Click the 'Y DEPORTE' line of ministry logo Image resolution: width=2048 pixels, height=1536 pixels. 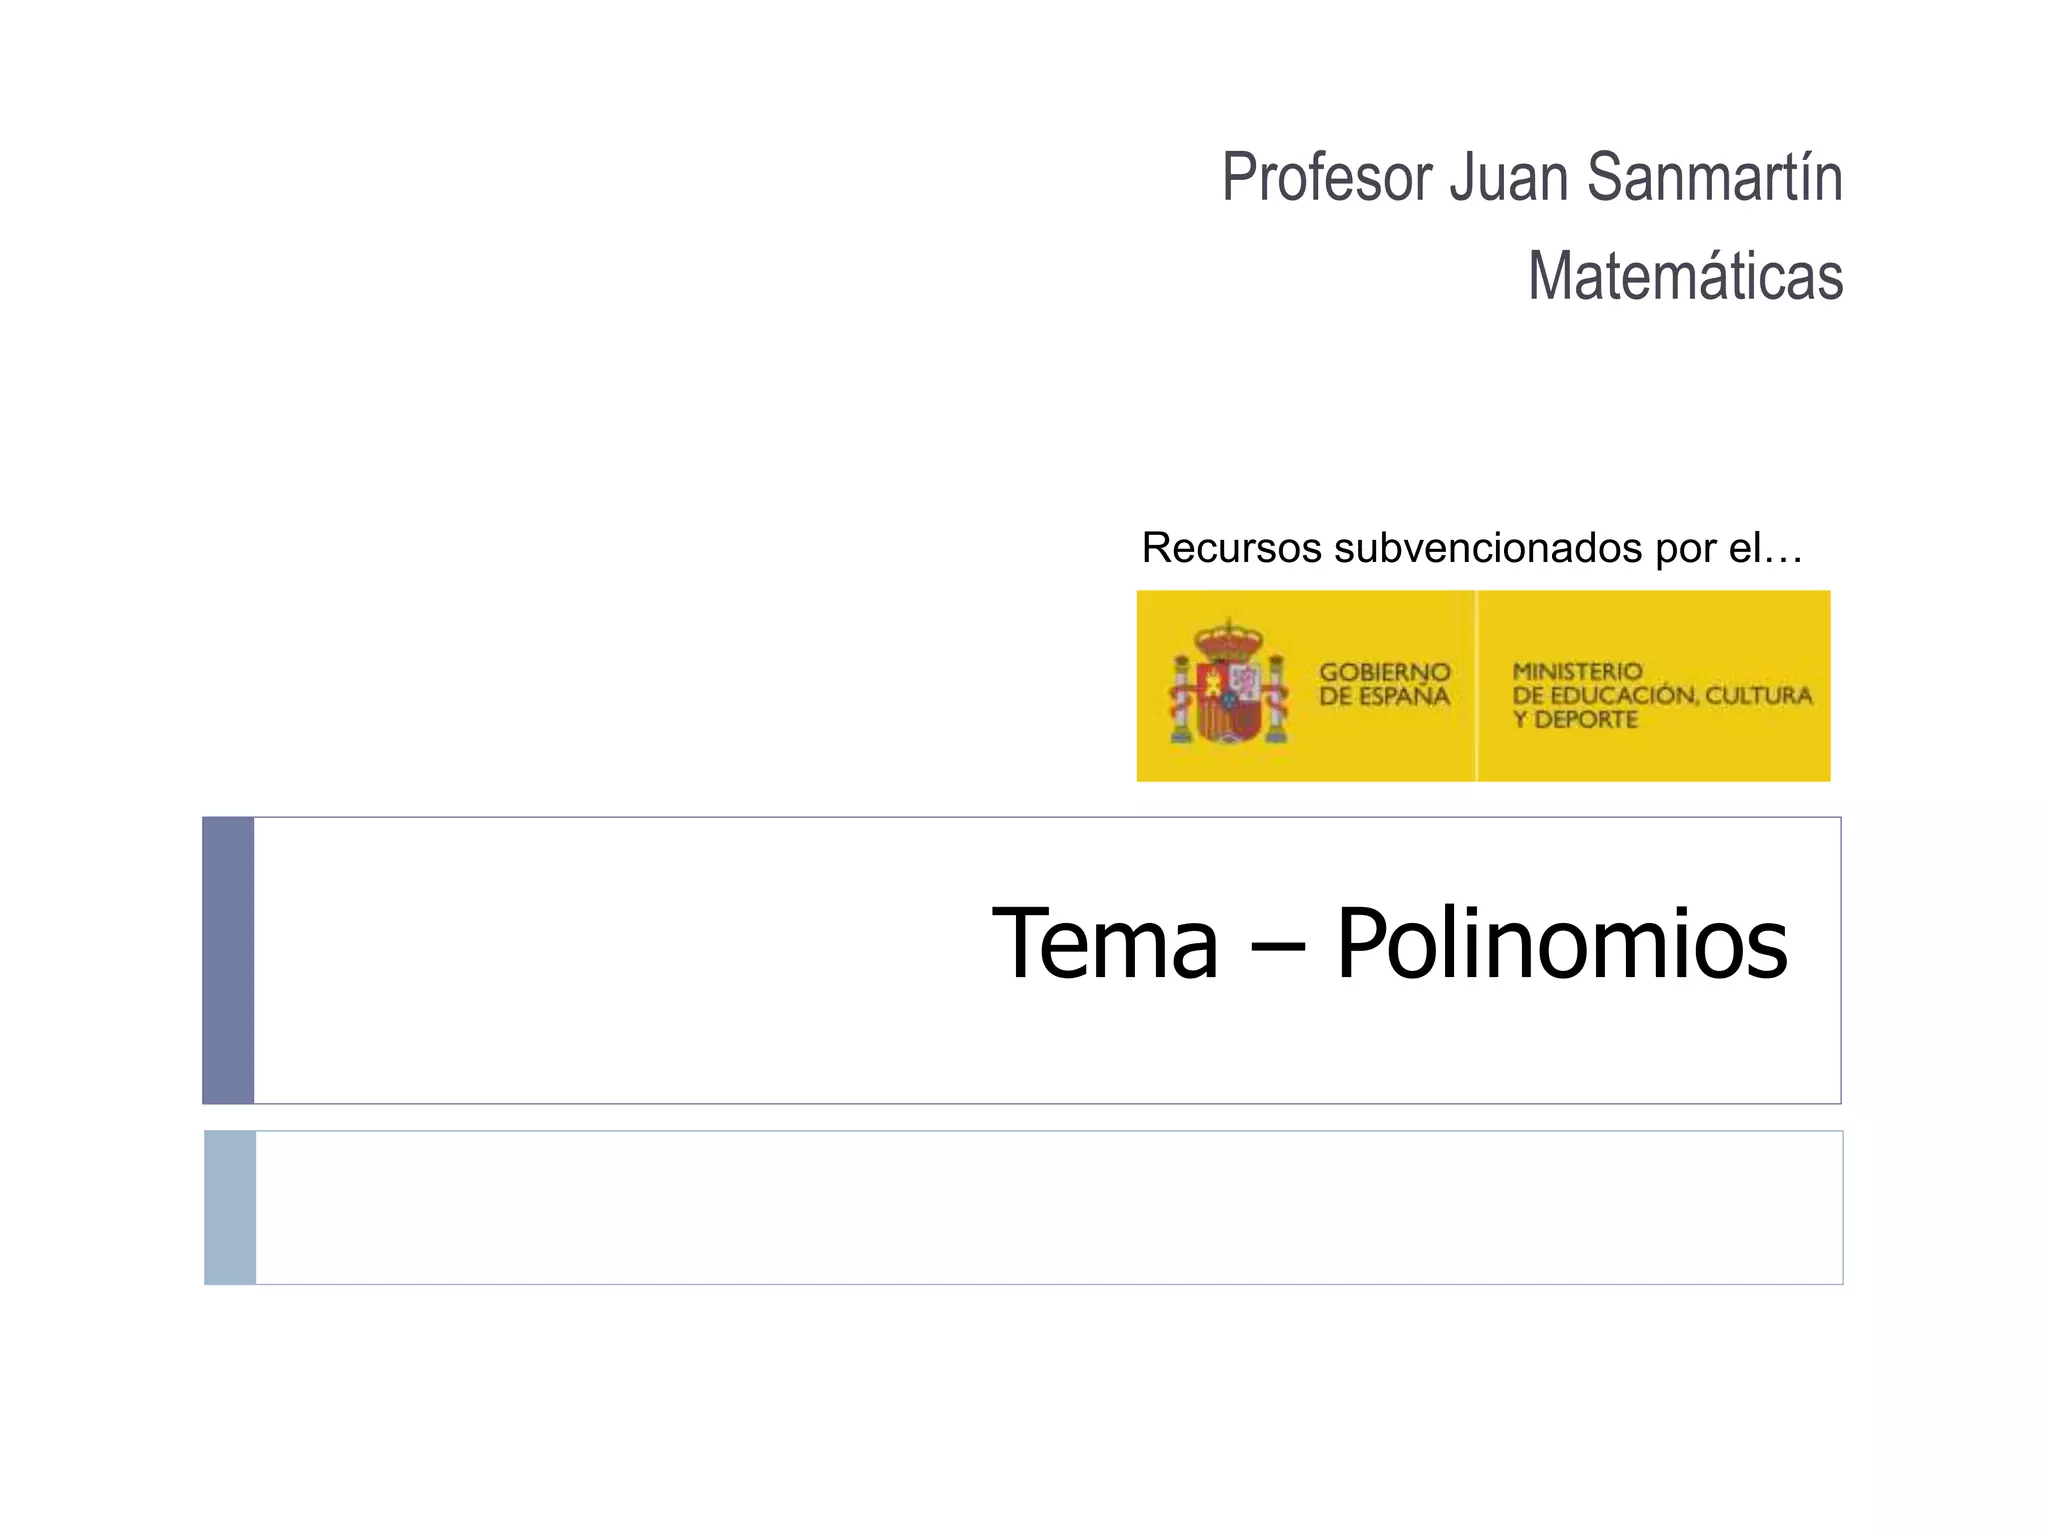pyautogui.click(x=1575, y=720)
